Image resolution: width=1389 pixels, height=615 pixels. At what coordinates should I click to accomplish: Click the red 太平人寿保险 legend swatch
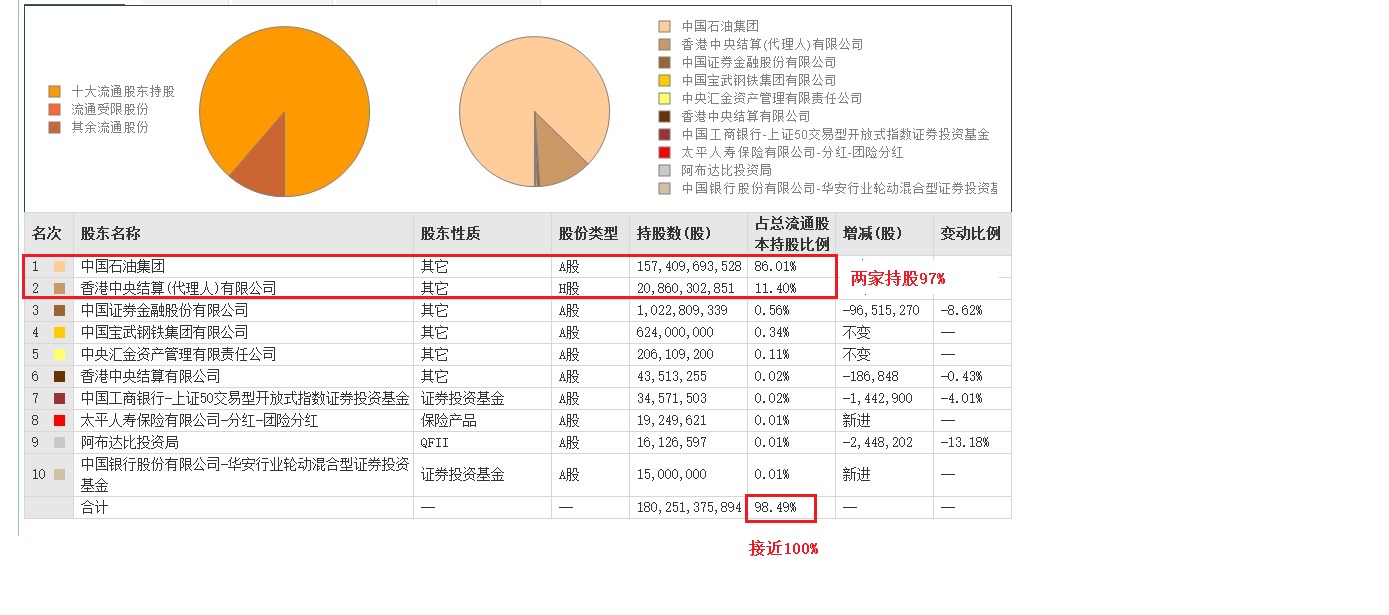tap(665, 152)
